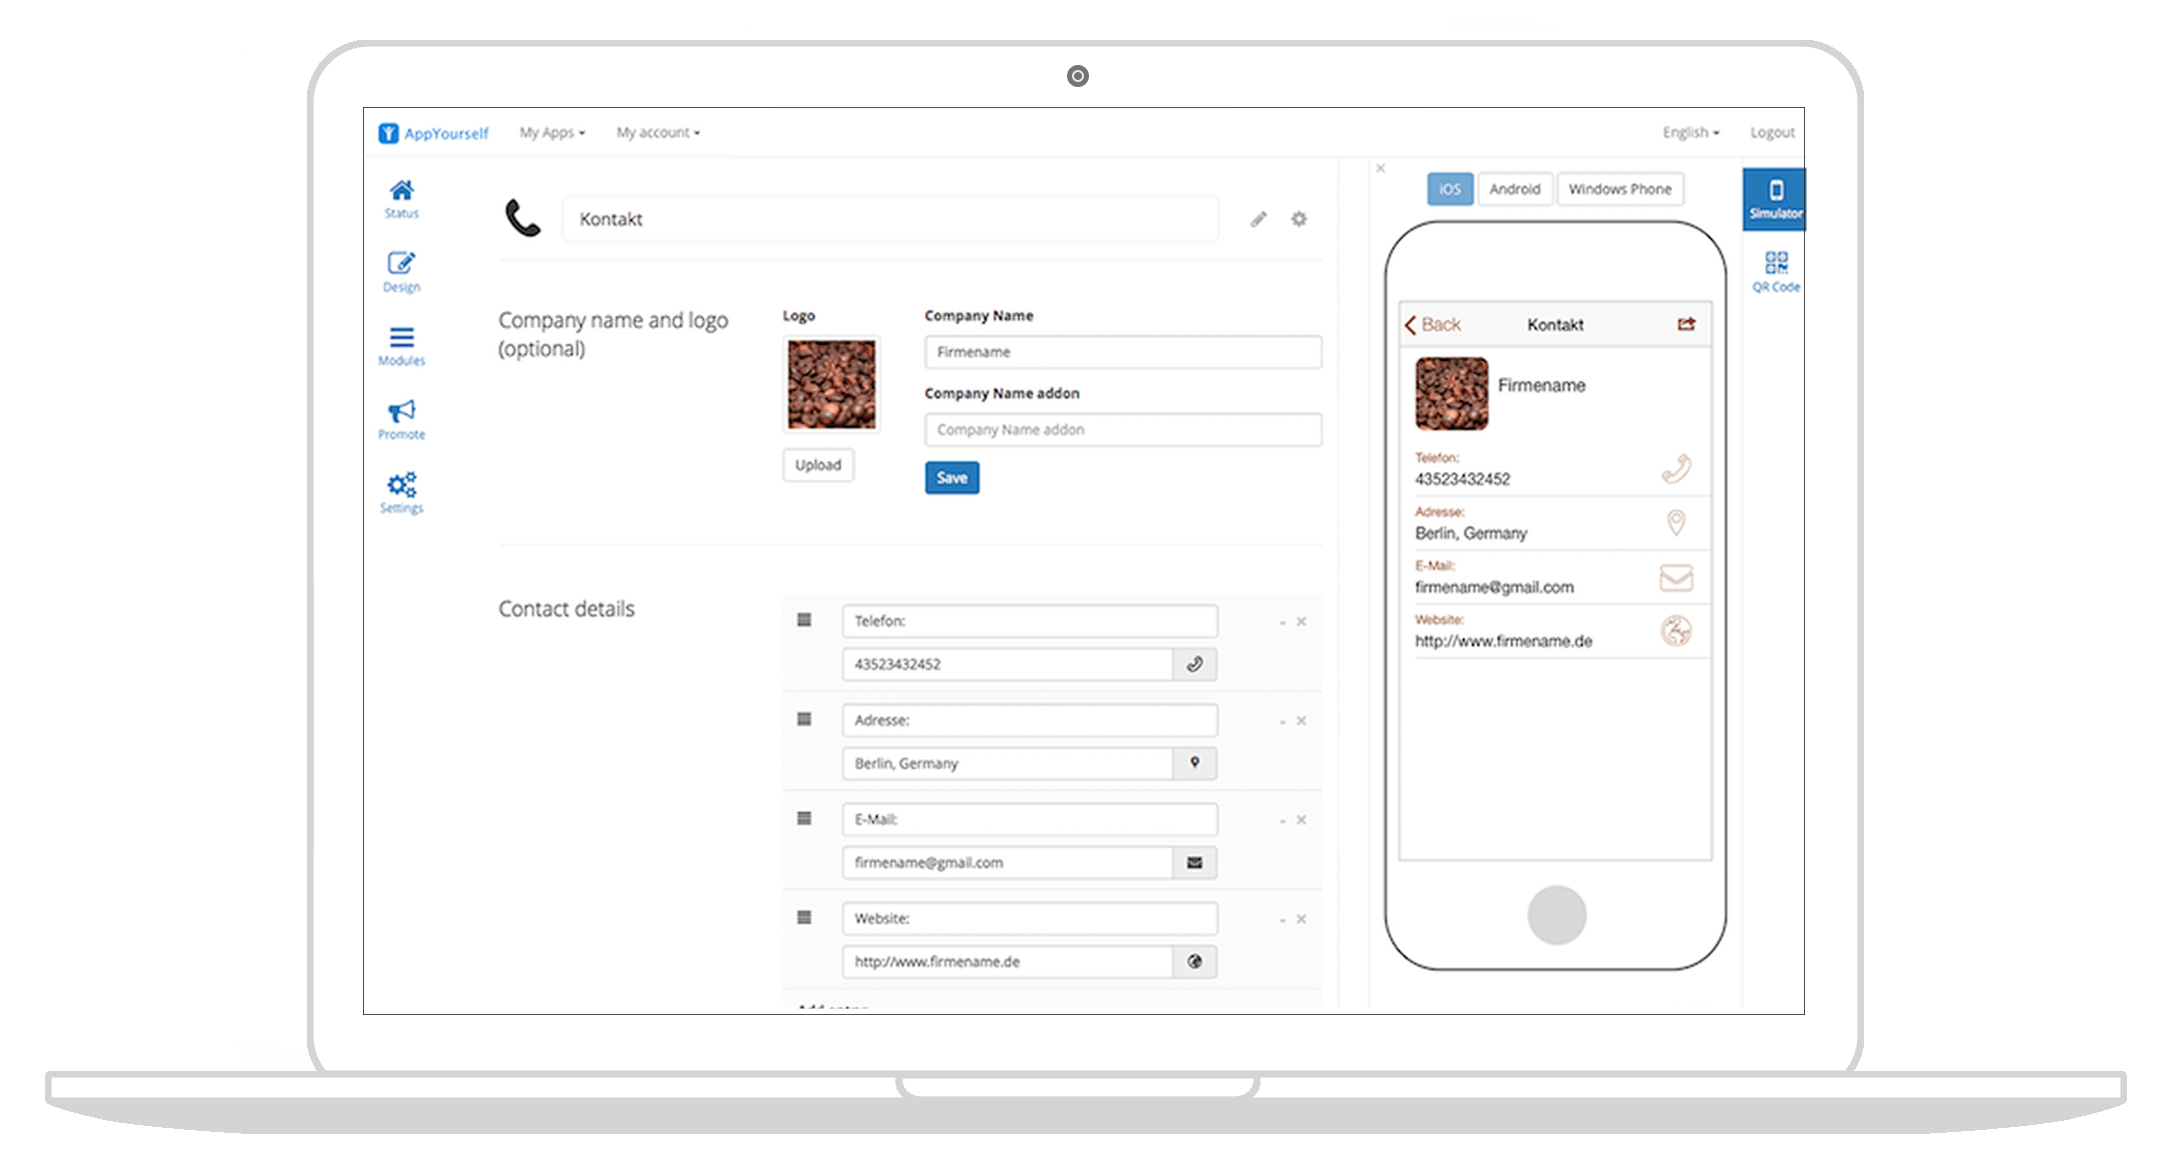Collapse the Adresse entry with minus
This screenshot has width=2175, height=1175.
click(x=1282, y=721)
